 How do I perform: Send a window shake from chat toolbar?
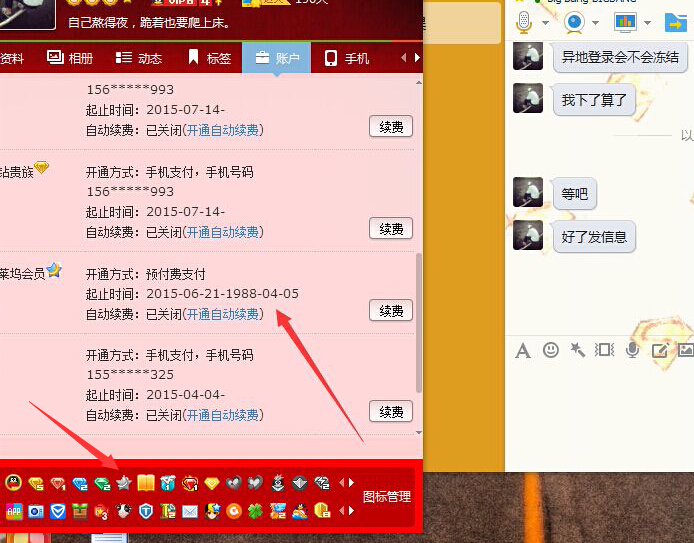point(604,350)
